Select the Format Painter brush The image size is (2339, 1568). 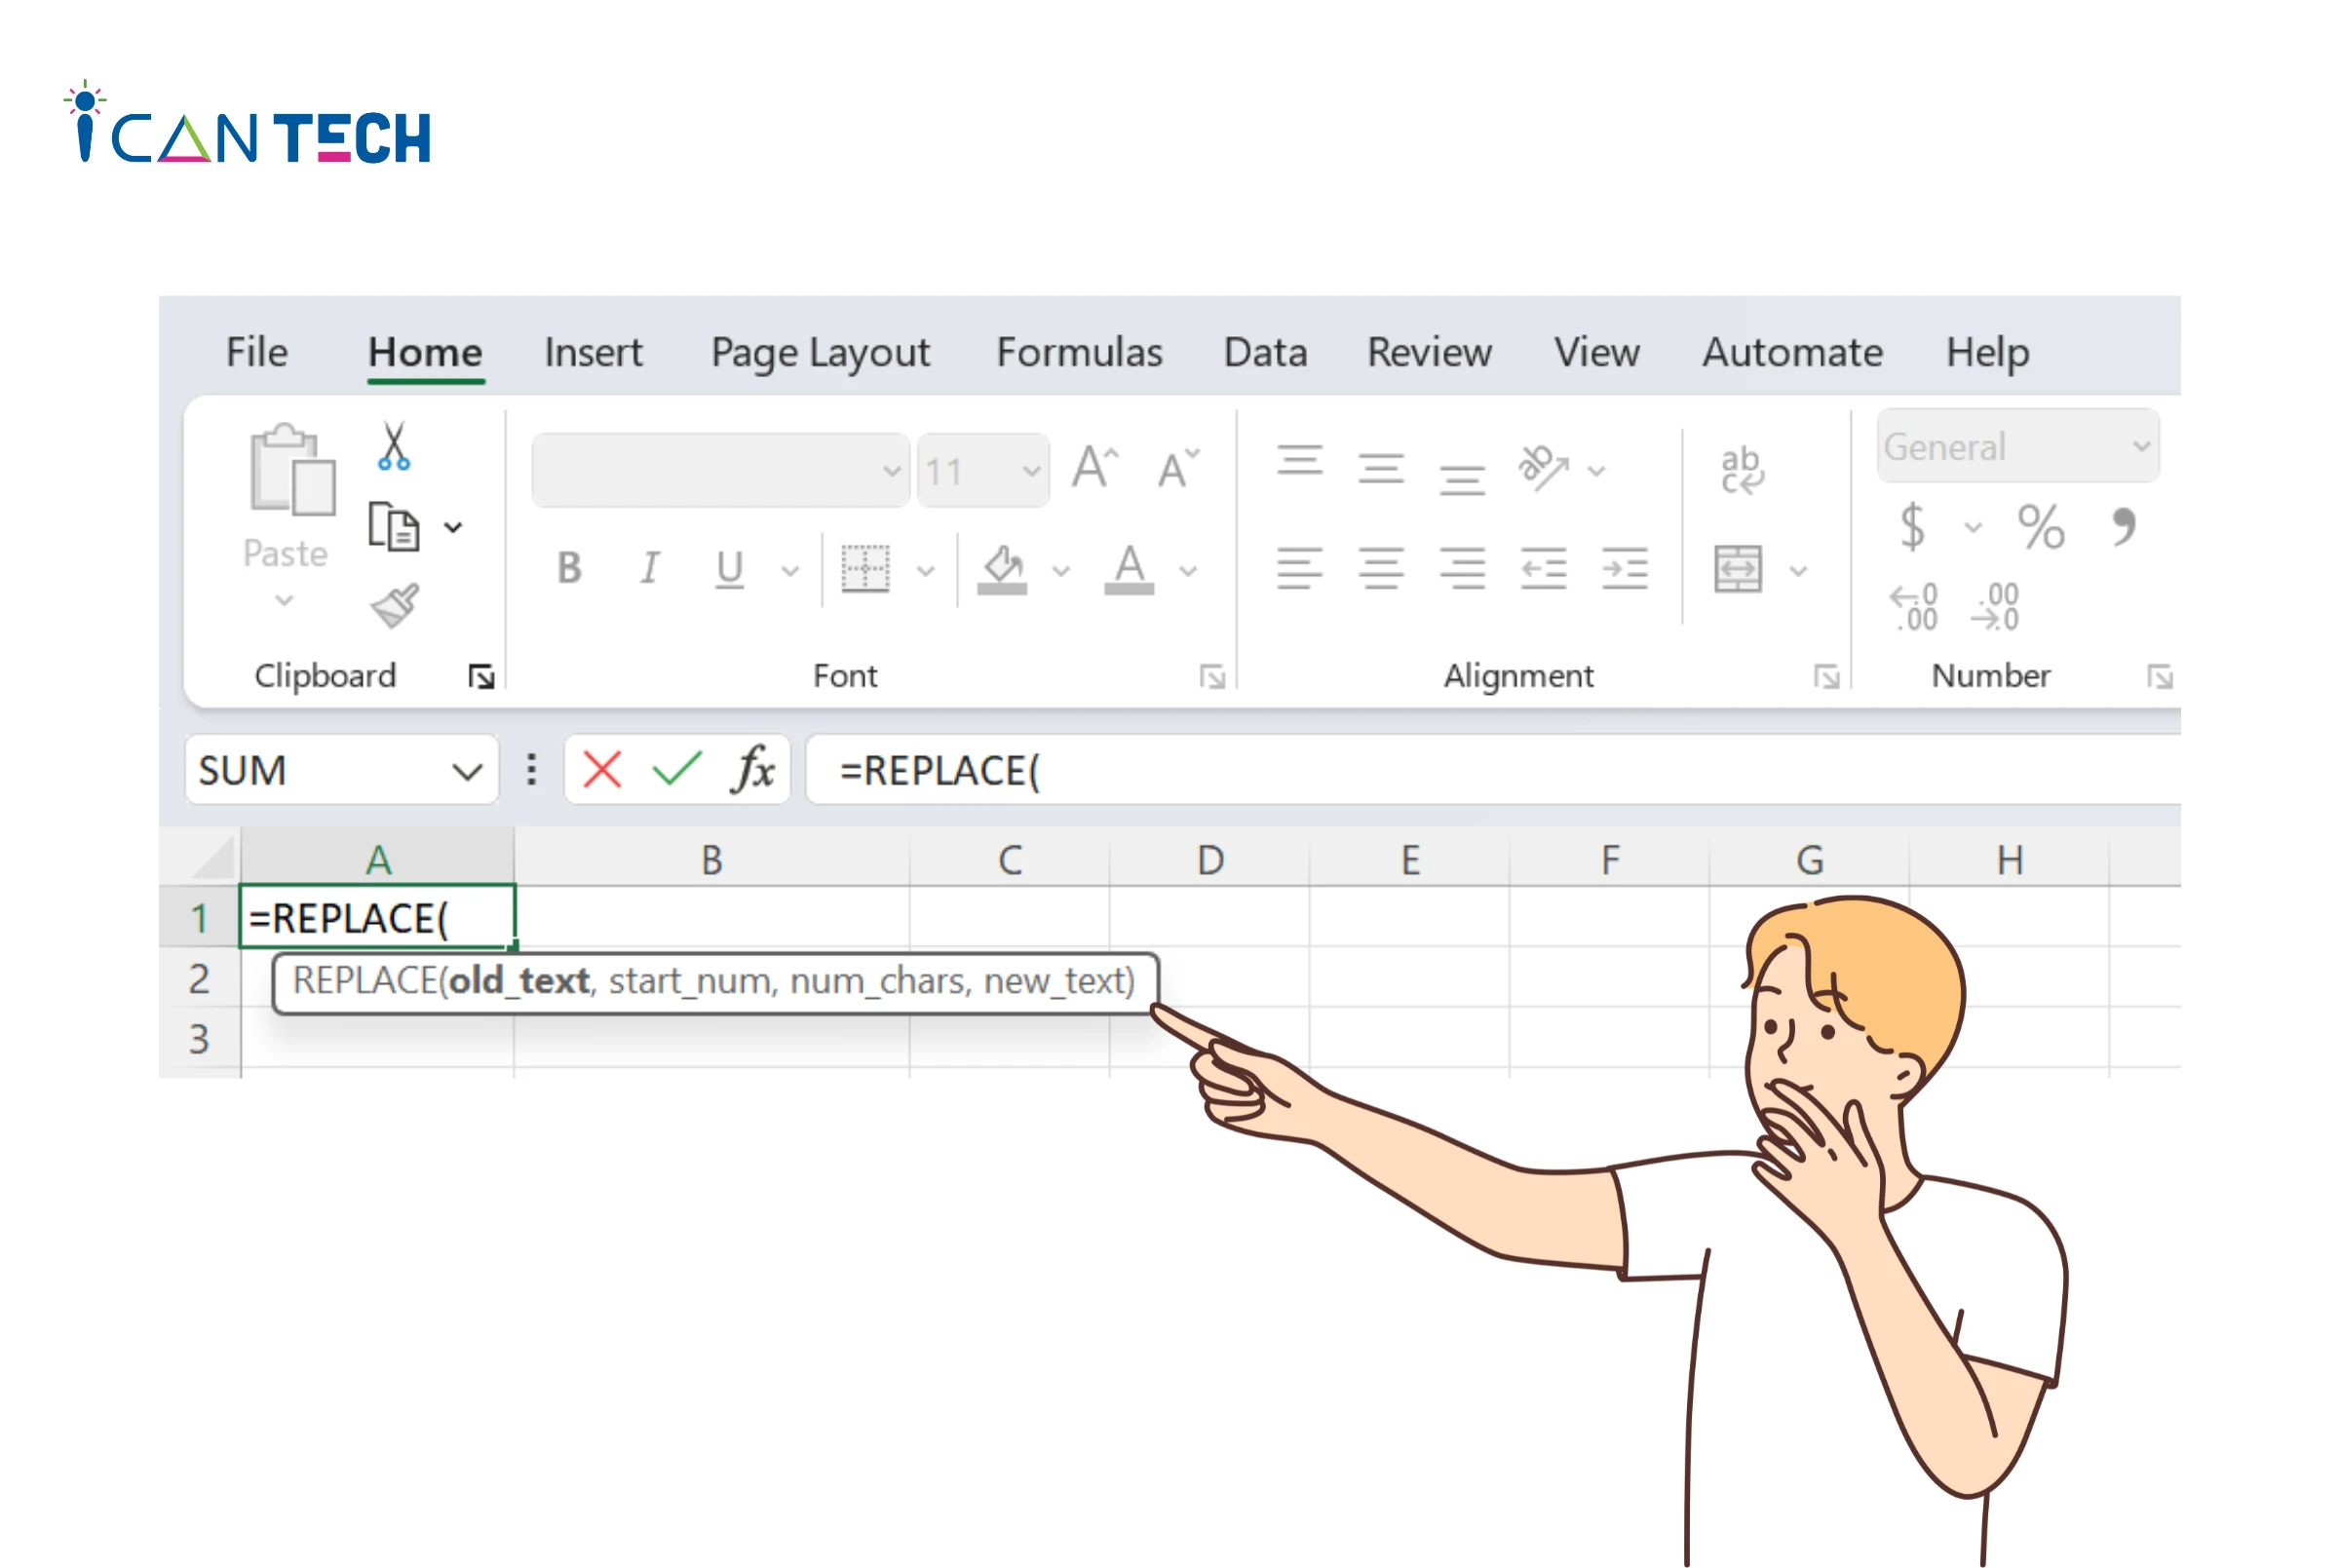395,605
